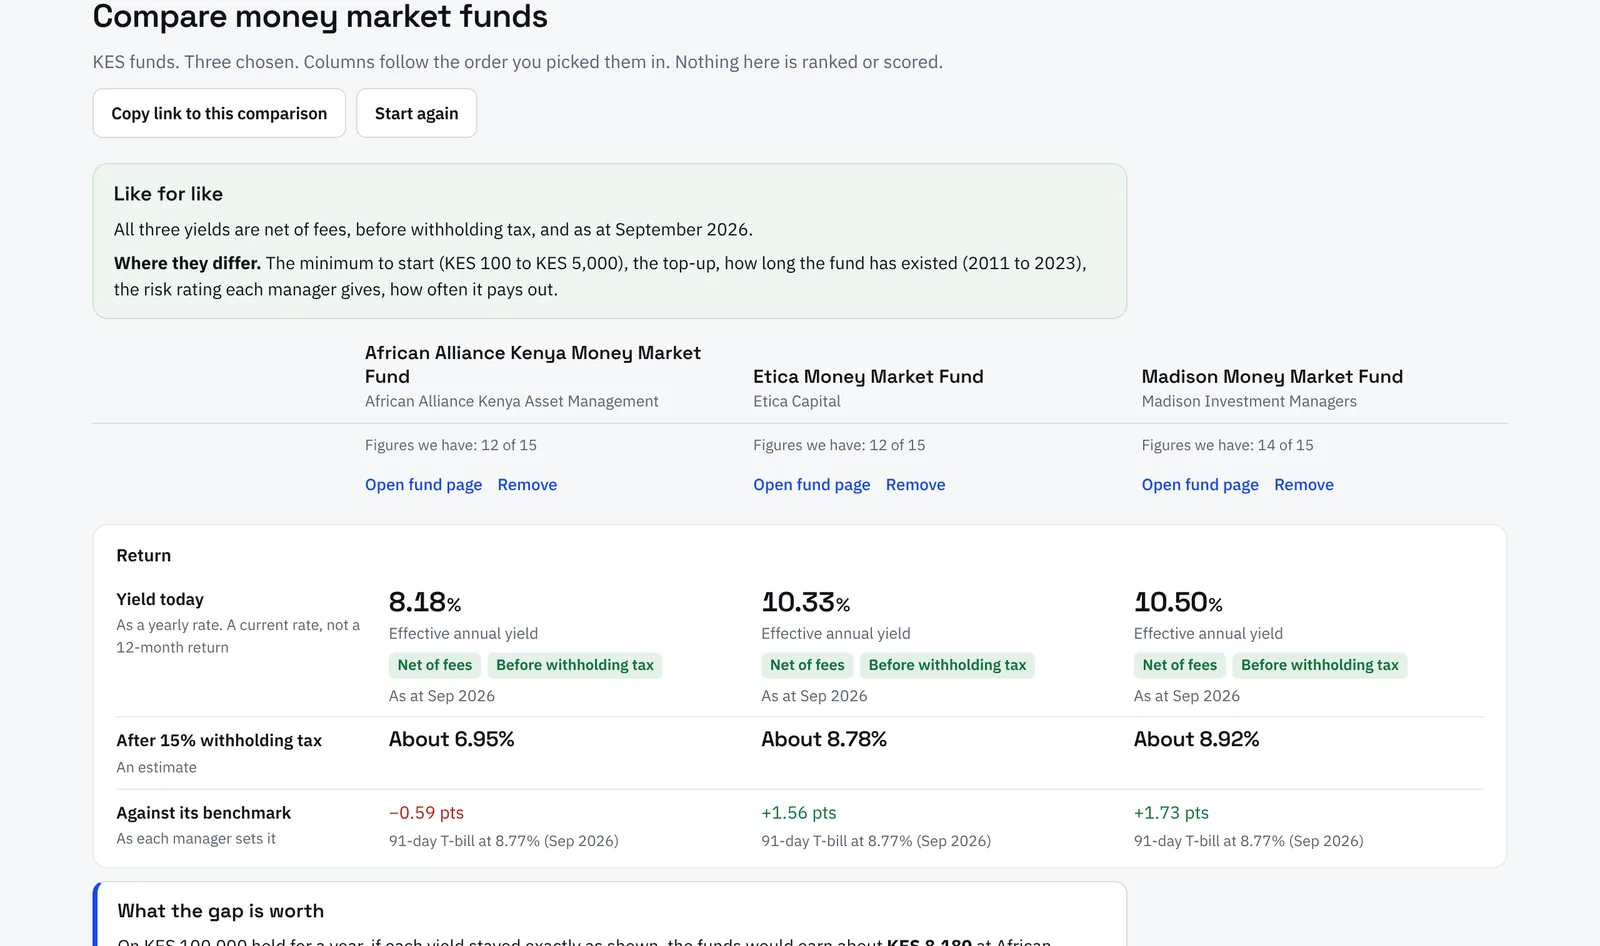
Task: Click the 'Like for like' heading
Action: point(168,194)
